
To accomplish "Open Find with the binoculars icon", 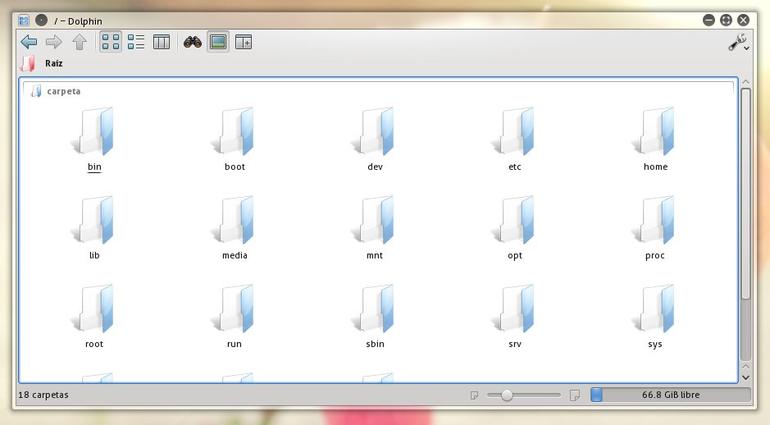I will coord(192,42).
